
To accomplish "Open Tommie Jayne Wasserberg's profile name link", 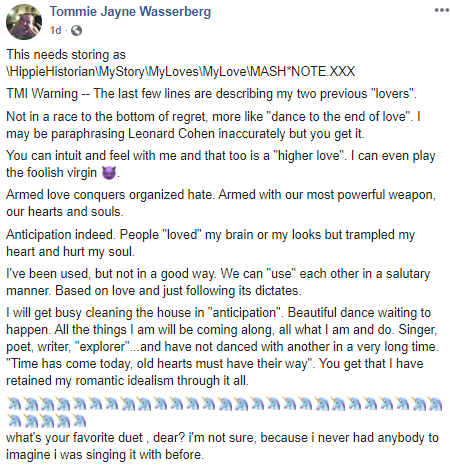I will pyautogui.click(x=130, y=12).
